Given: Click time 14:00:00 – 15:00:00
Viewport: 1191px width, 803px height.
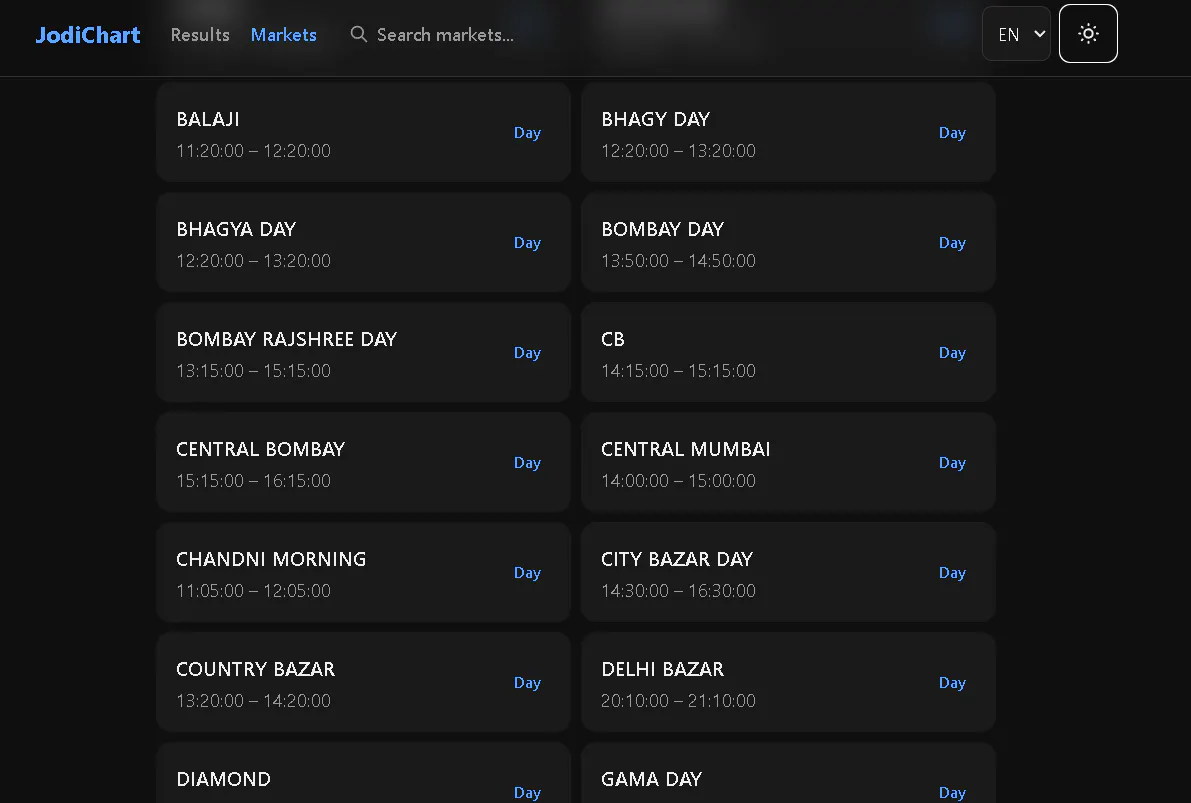Looking at the screenshot, I should [678, 481].
